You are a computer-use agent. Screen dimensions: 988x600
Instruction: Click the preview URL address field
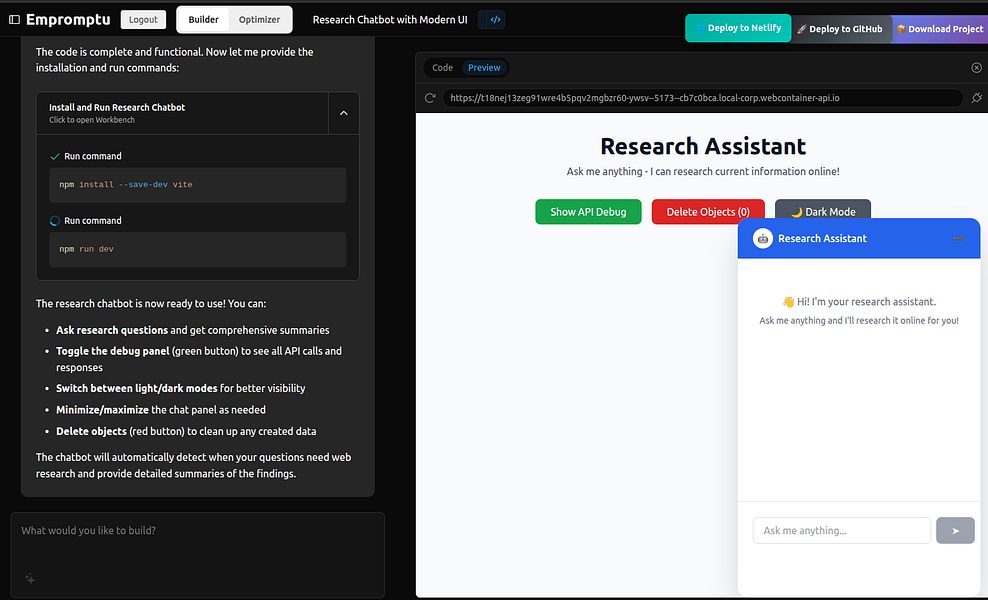pyautogui.click(x=702, y=98)
